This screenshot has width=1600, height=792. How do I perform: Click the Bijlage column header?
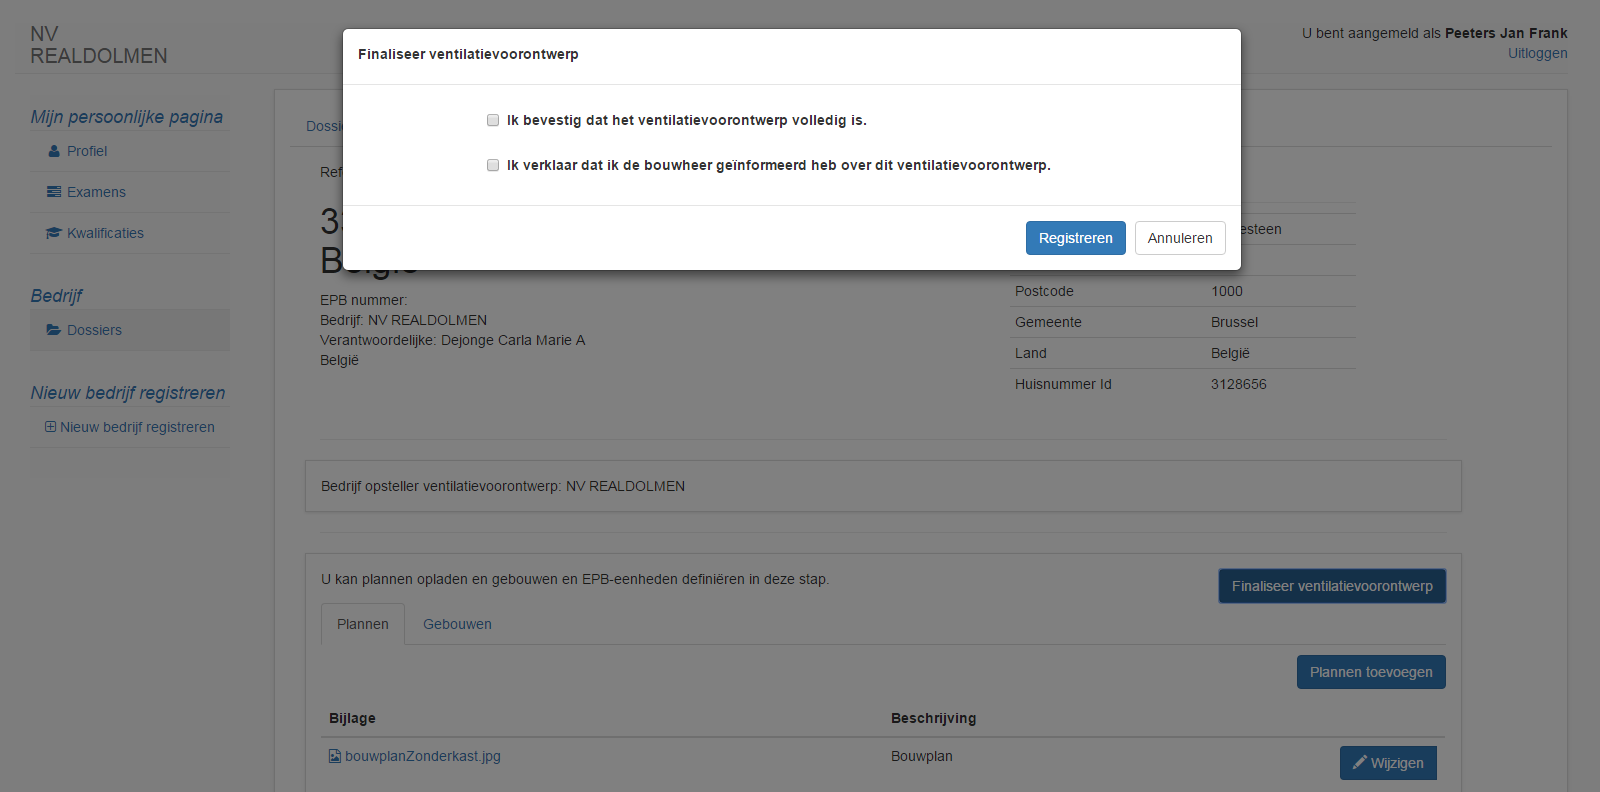[352, 718]
